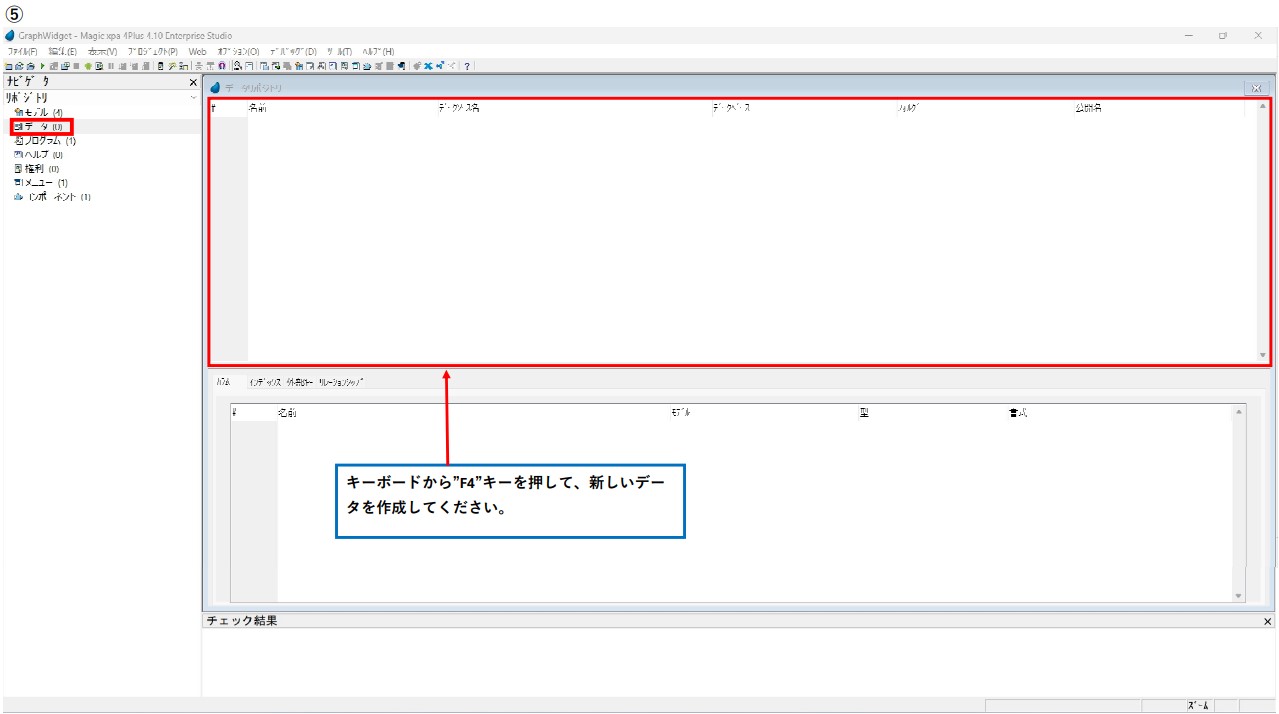Select the メニュー repository entry
The width and height of the screenshot is (1279, 714).
point(41,183)
